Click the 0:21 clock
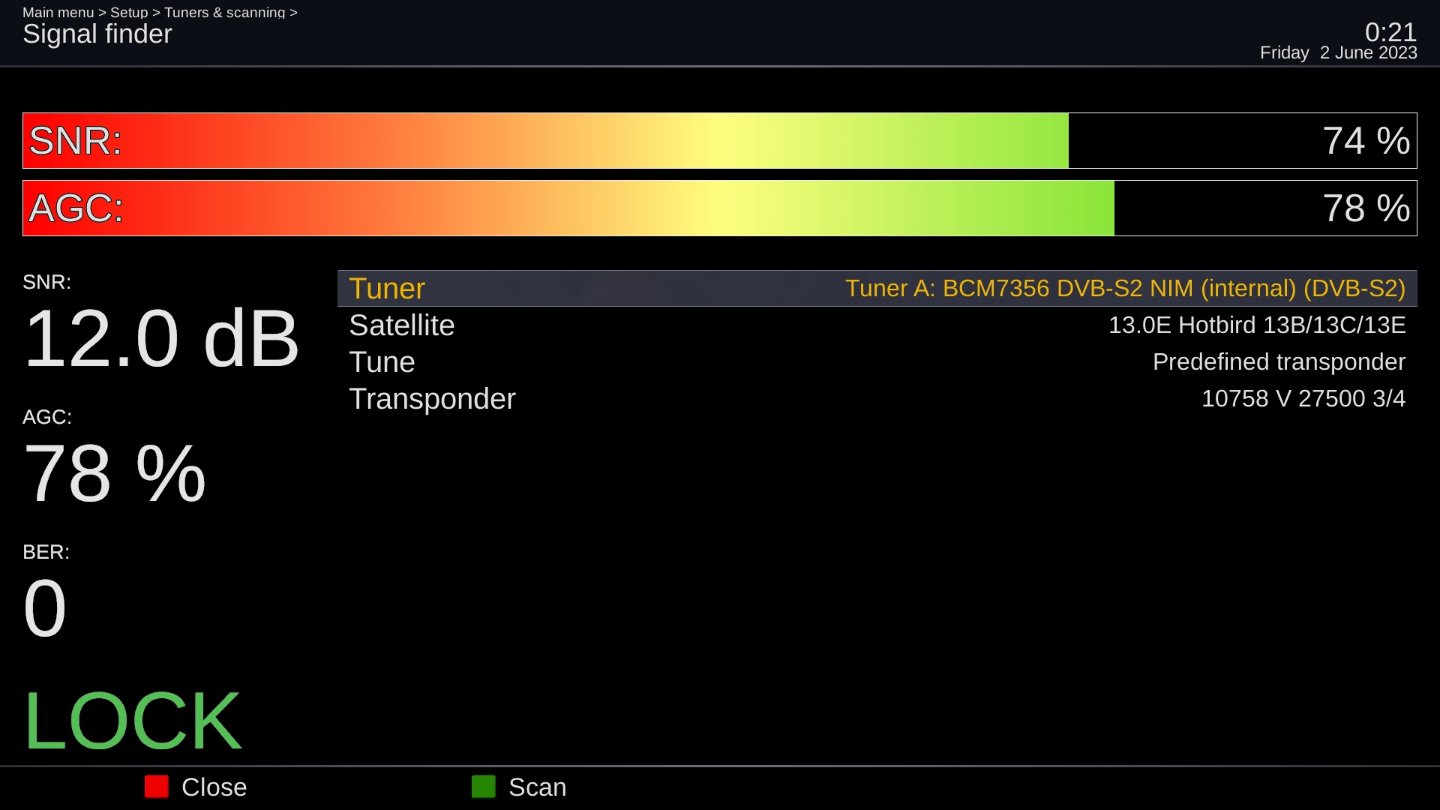The image size is (1440, 810). point(1391,32)
